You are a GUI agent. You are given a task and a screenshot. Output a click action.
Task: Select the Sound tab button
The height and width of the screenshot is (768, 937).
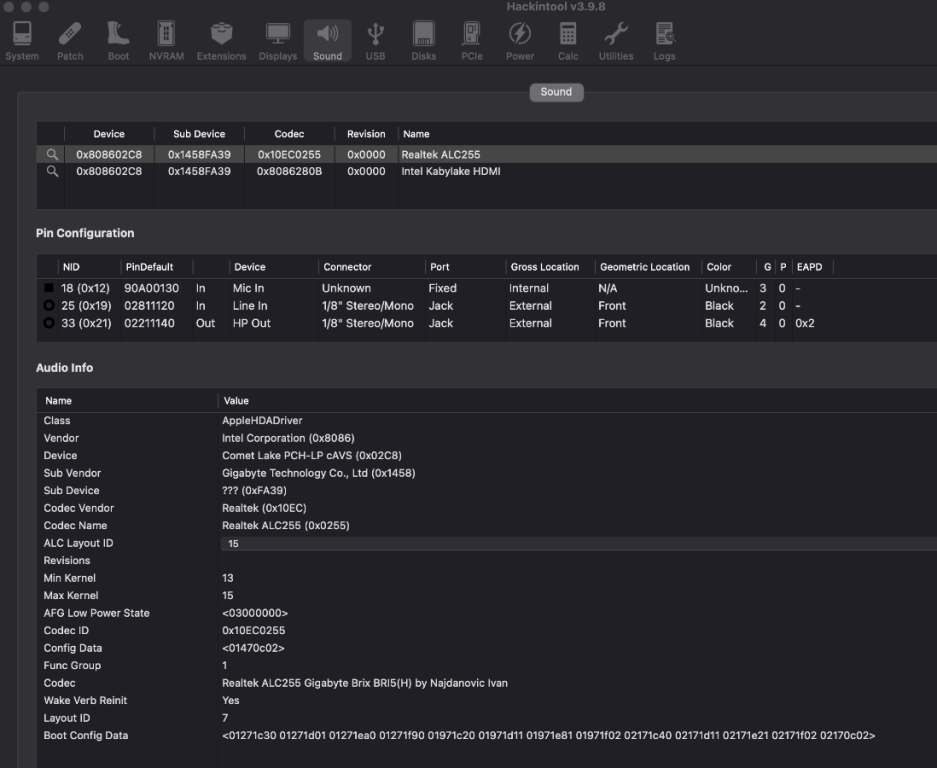coord(556,92)
